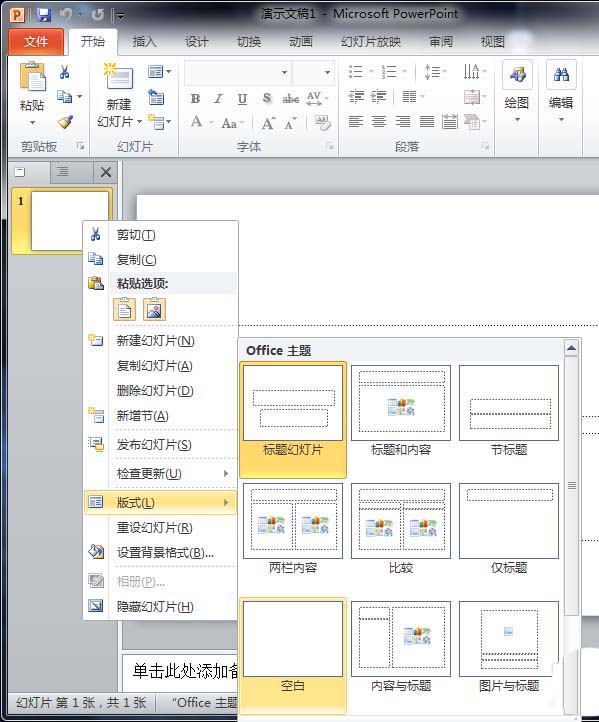The height and width of the screenshot is (722, 599).
Task: Choose 新建幻灯片 from context menu
Action: coord(160,341)
